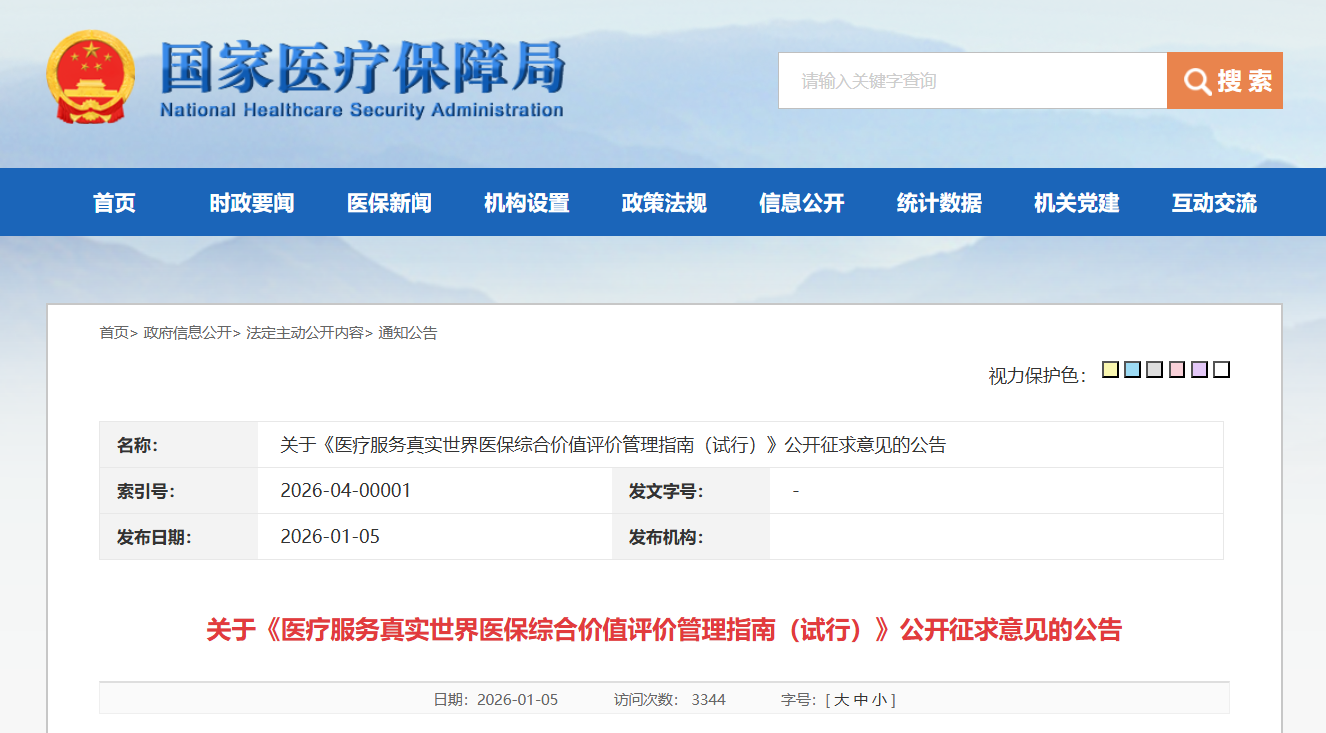Choose the light blue eye-protection color
Screen dimensions: 1326x733
click(x=1132, y=370)
